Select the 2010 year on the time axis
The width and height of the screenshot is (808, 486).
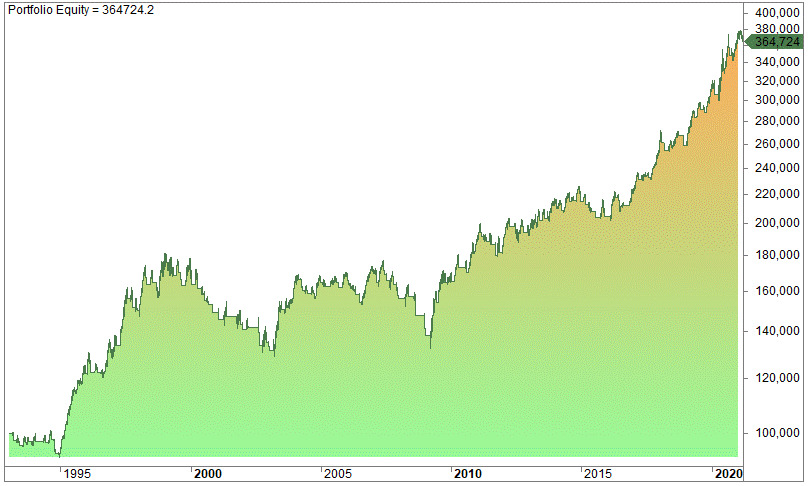click(x=468, y=474)
